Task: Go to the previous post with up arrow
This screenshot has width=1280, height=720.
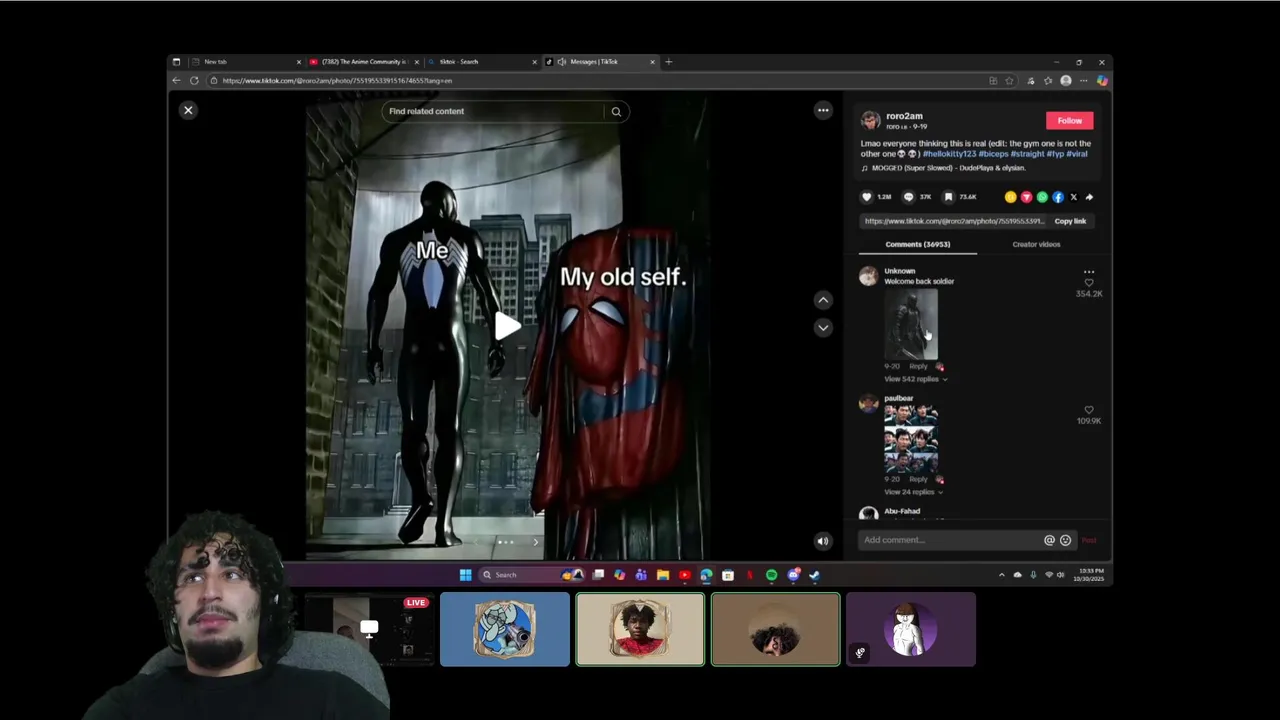Action: point(823,300)
